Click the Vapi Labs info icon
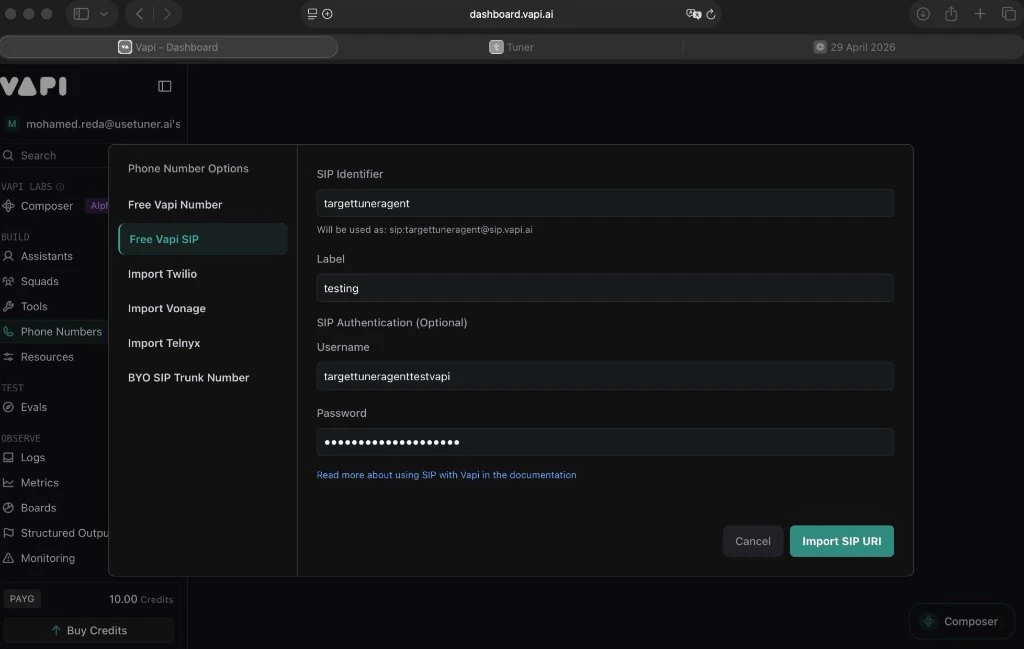Image resolution: width=1024 pixels, height=649 pixels. [60, 187]
